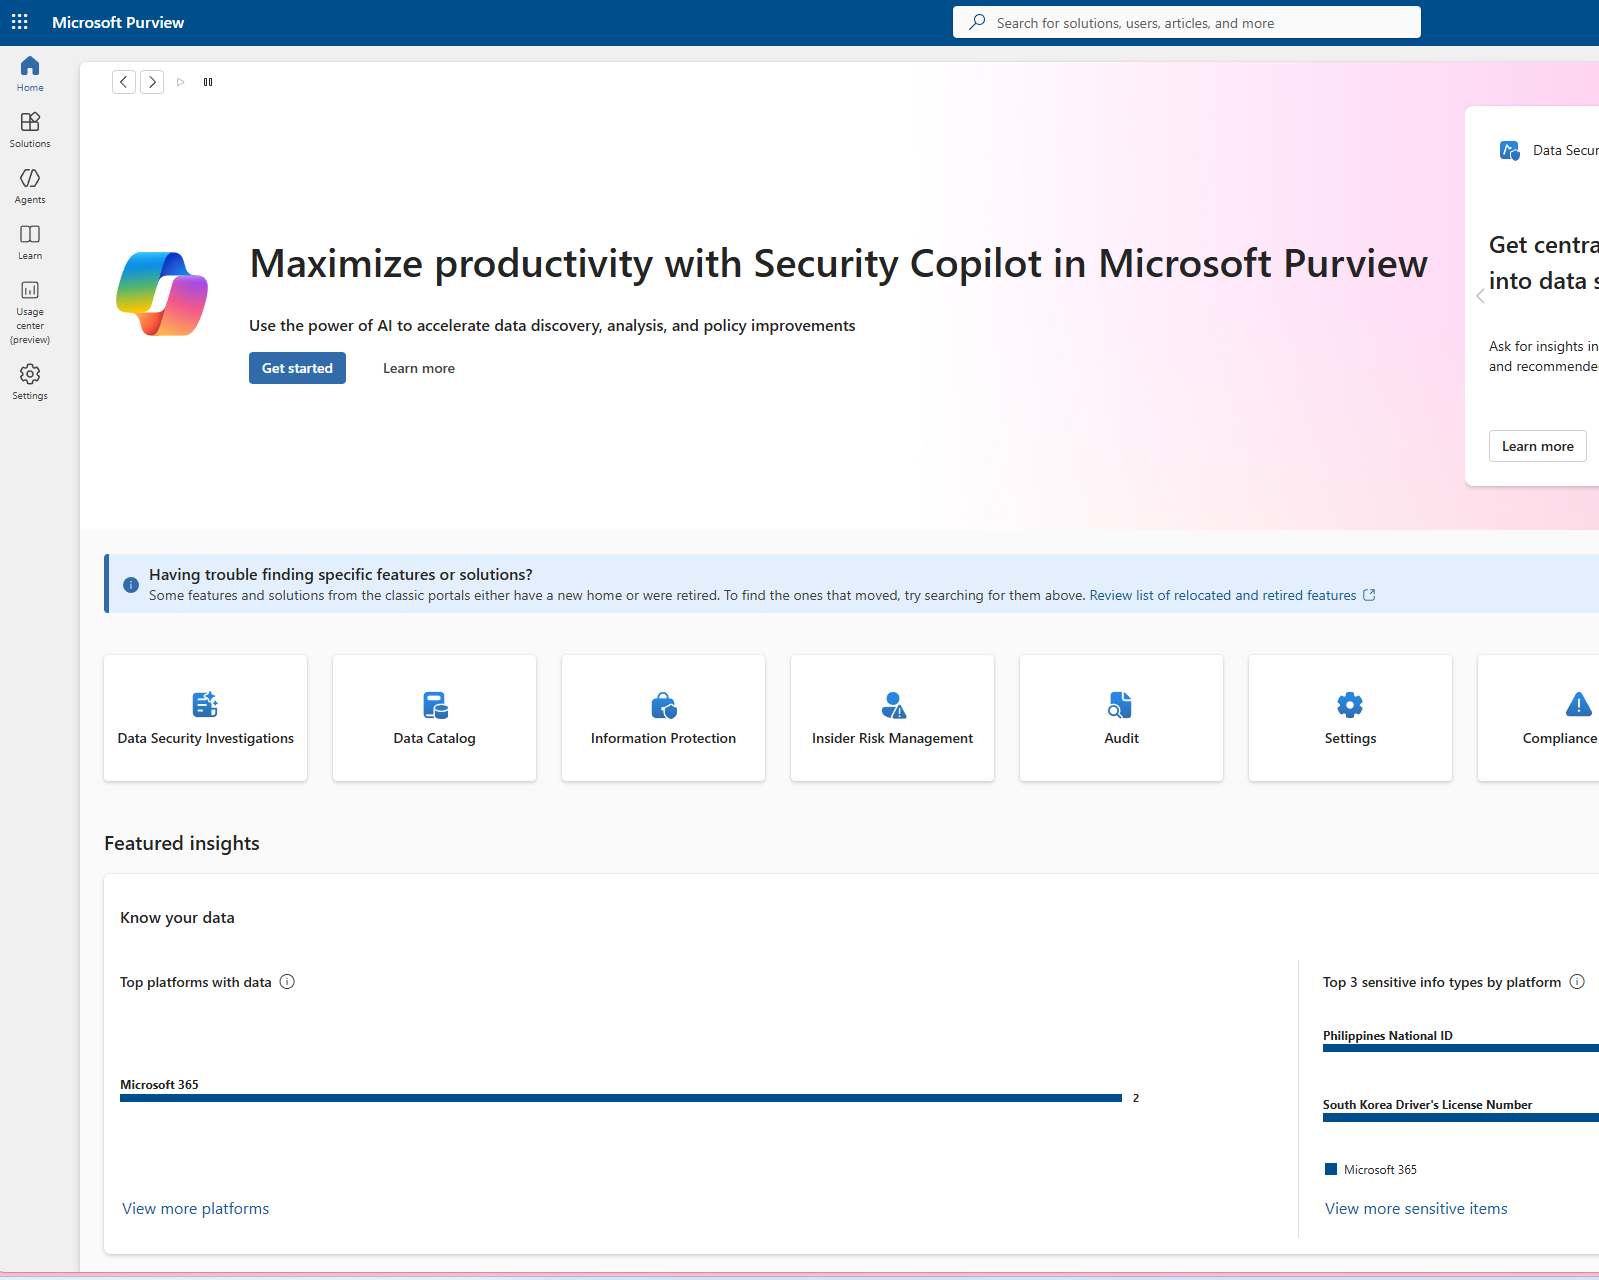This screenshot has width=1599, height=1280.
Task: Click the search magnifier icon
Action: coord(977,22)
